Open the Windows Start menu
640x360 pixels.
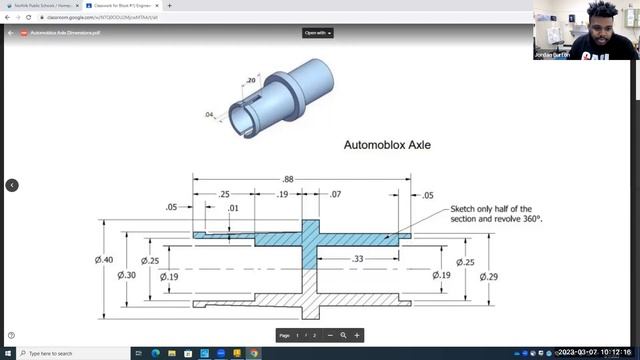click(8, 353)
